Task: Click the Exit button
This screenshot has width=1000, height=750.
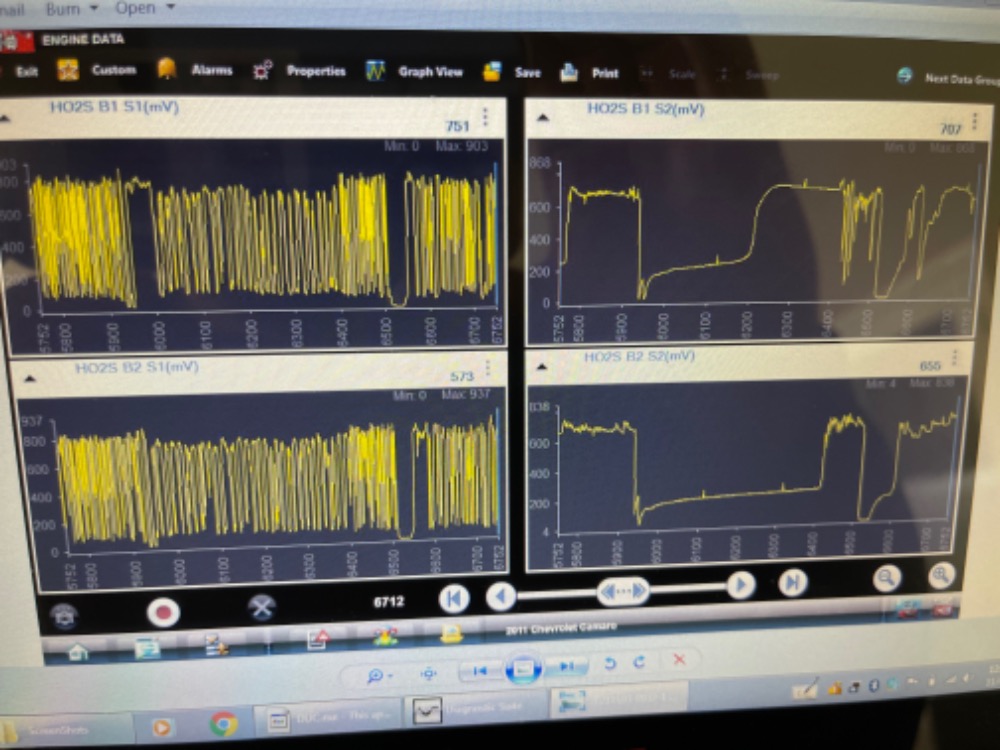Action: (x=18, y=71)
